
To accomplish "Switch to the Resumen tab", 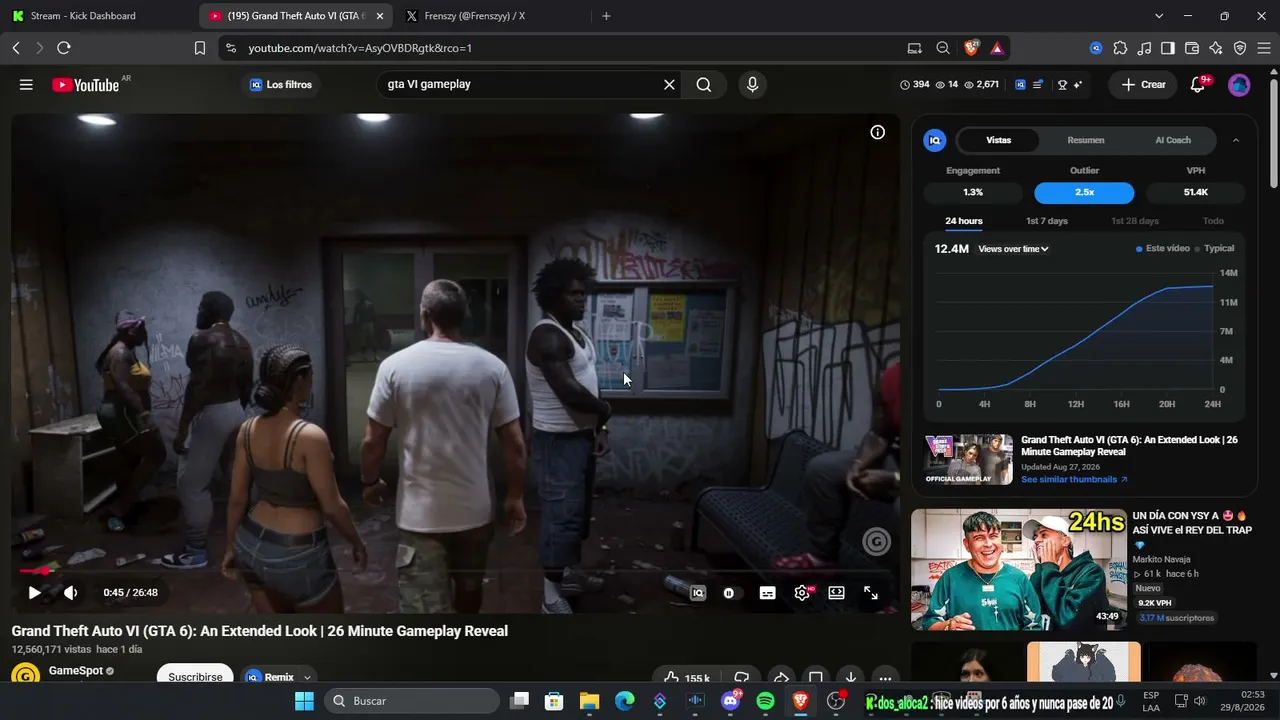I will tap(1086, 141).
